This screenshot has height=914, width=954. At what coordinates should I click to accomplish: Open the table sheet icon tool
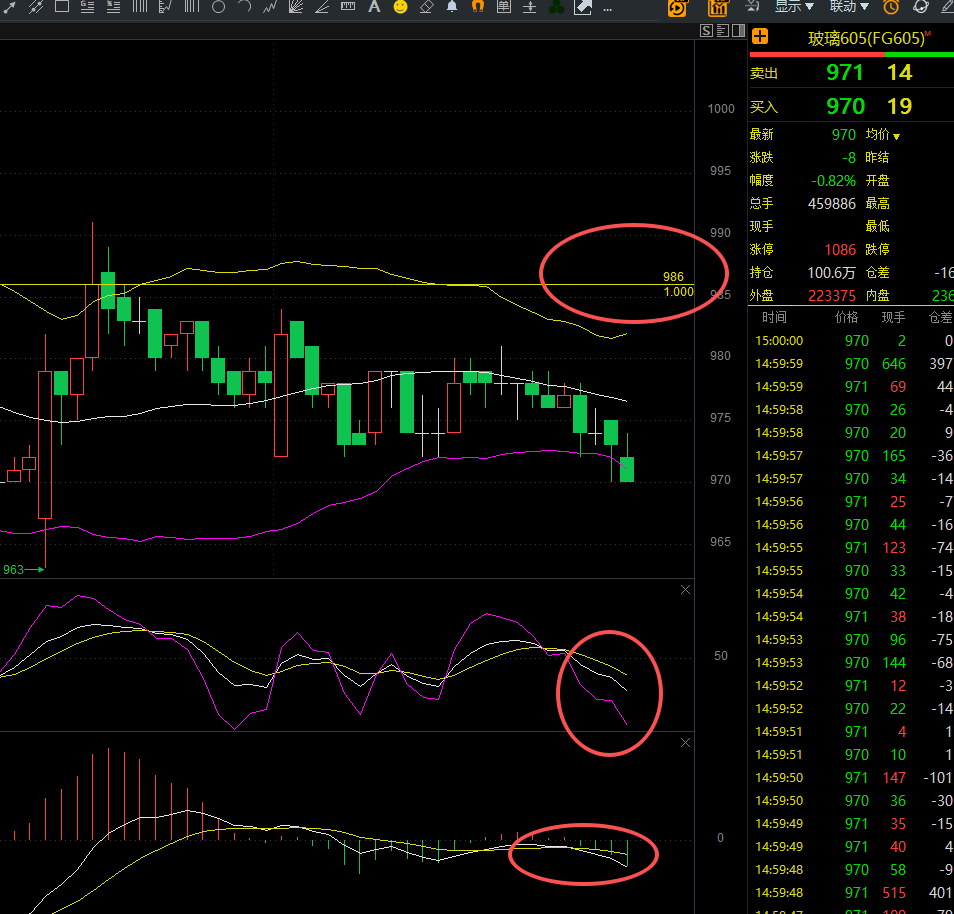504,7
